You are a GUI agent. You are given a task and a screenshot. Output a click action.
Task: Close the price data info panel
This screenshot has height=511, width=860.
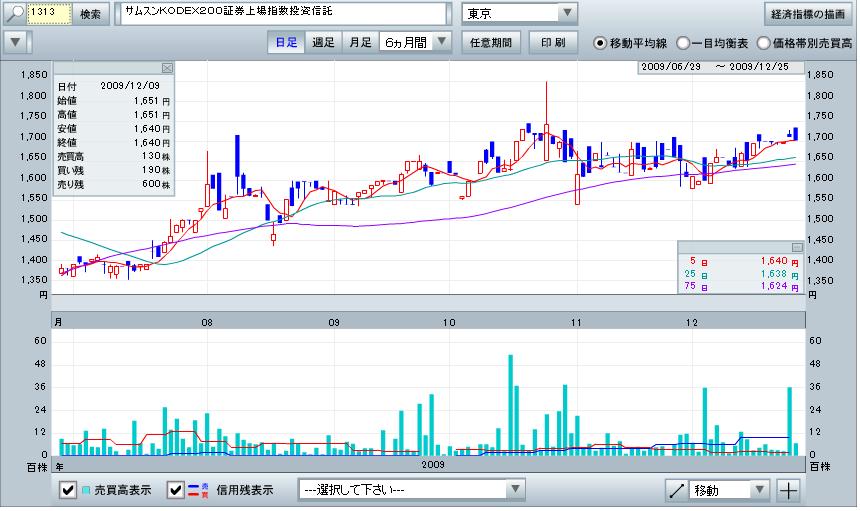(167, 68)
